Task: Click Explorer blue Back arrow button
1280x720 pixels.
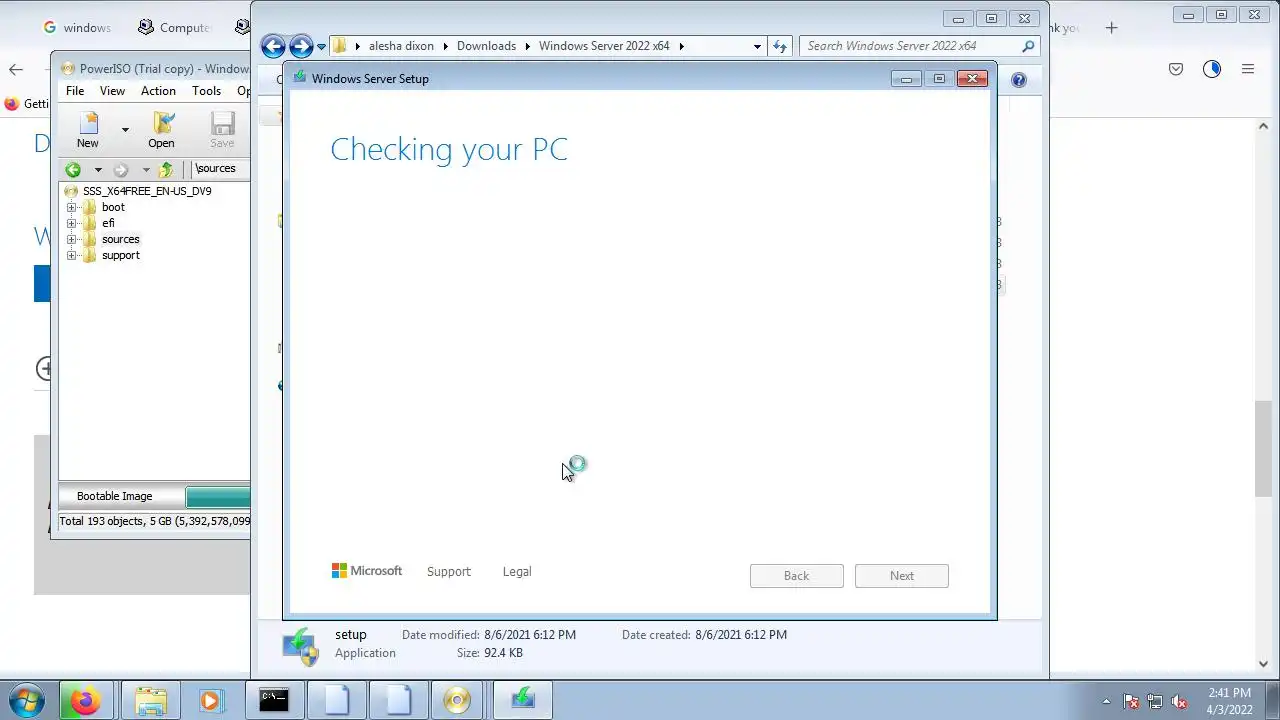Action: point(273,46)
